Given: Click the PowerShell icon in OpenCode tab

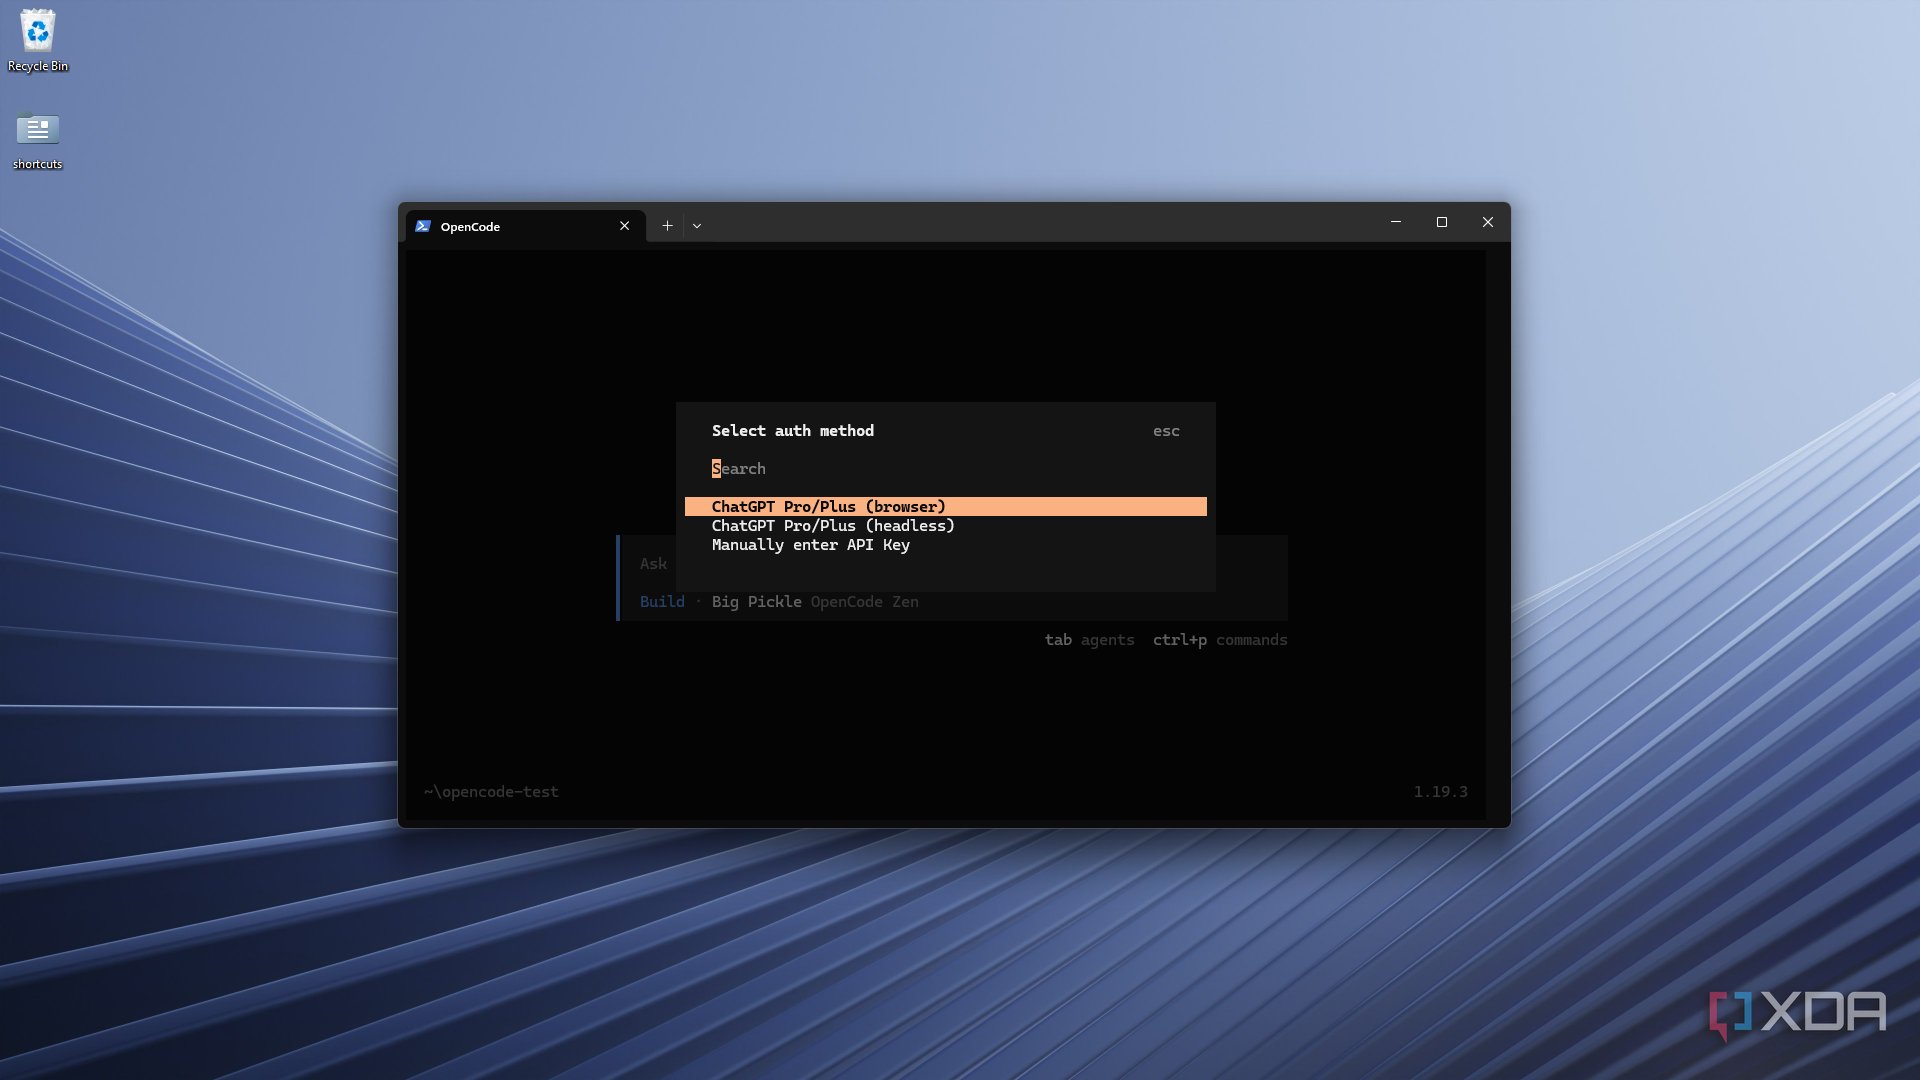Looking at the screenshot, I should pyautogui.click(x=423, y=226).
